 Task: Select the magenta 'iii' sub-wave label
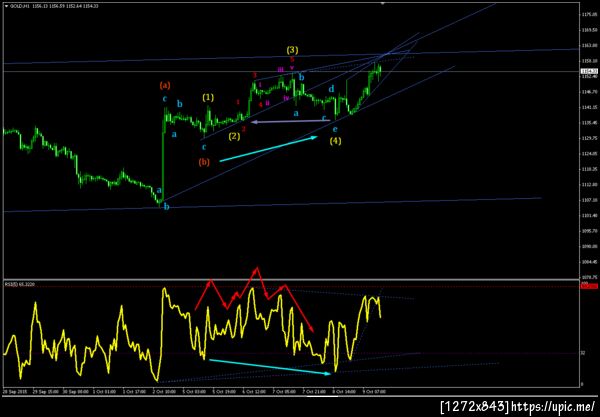point(280,69)
